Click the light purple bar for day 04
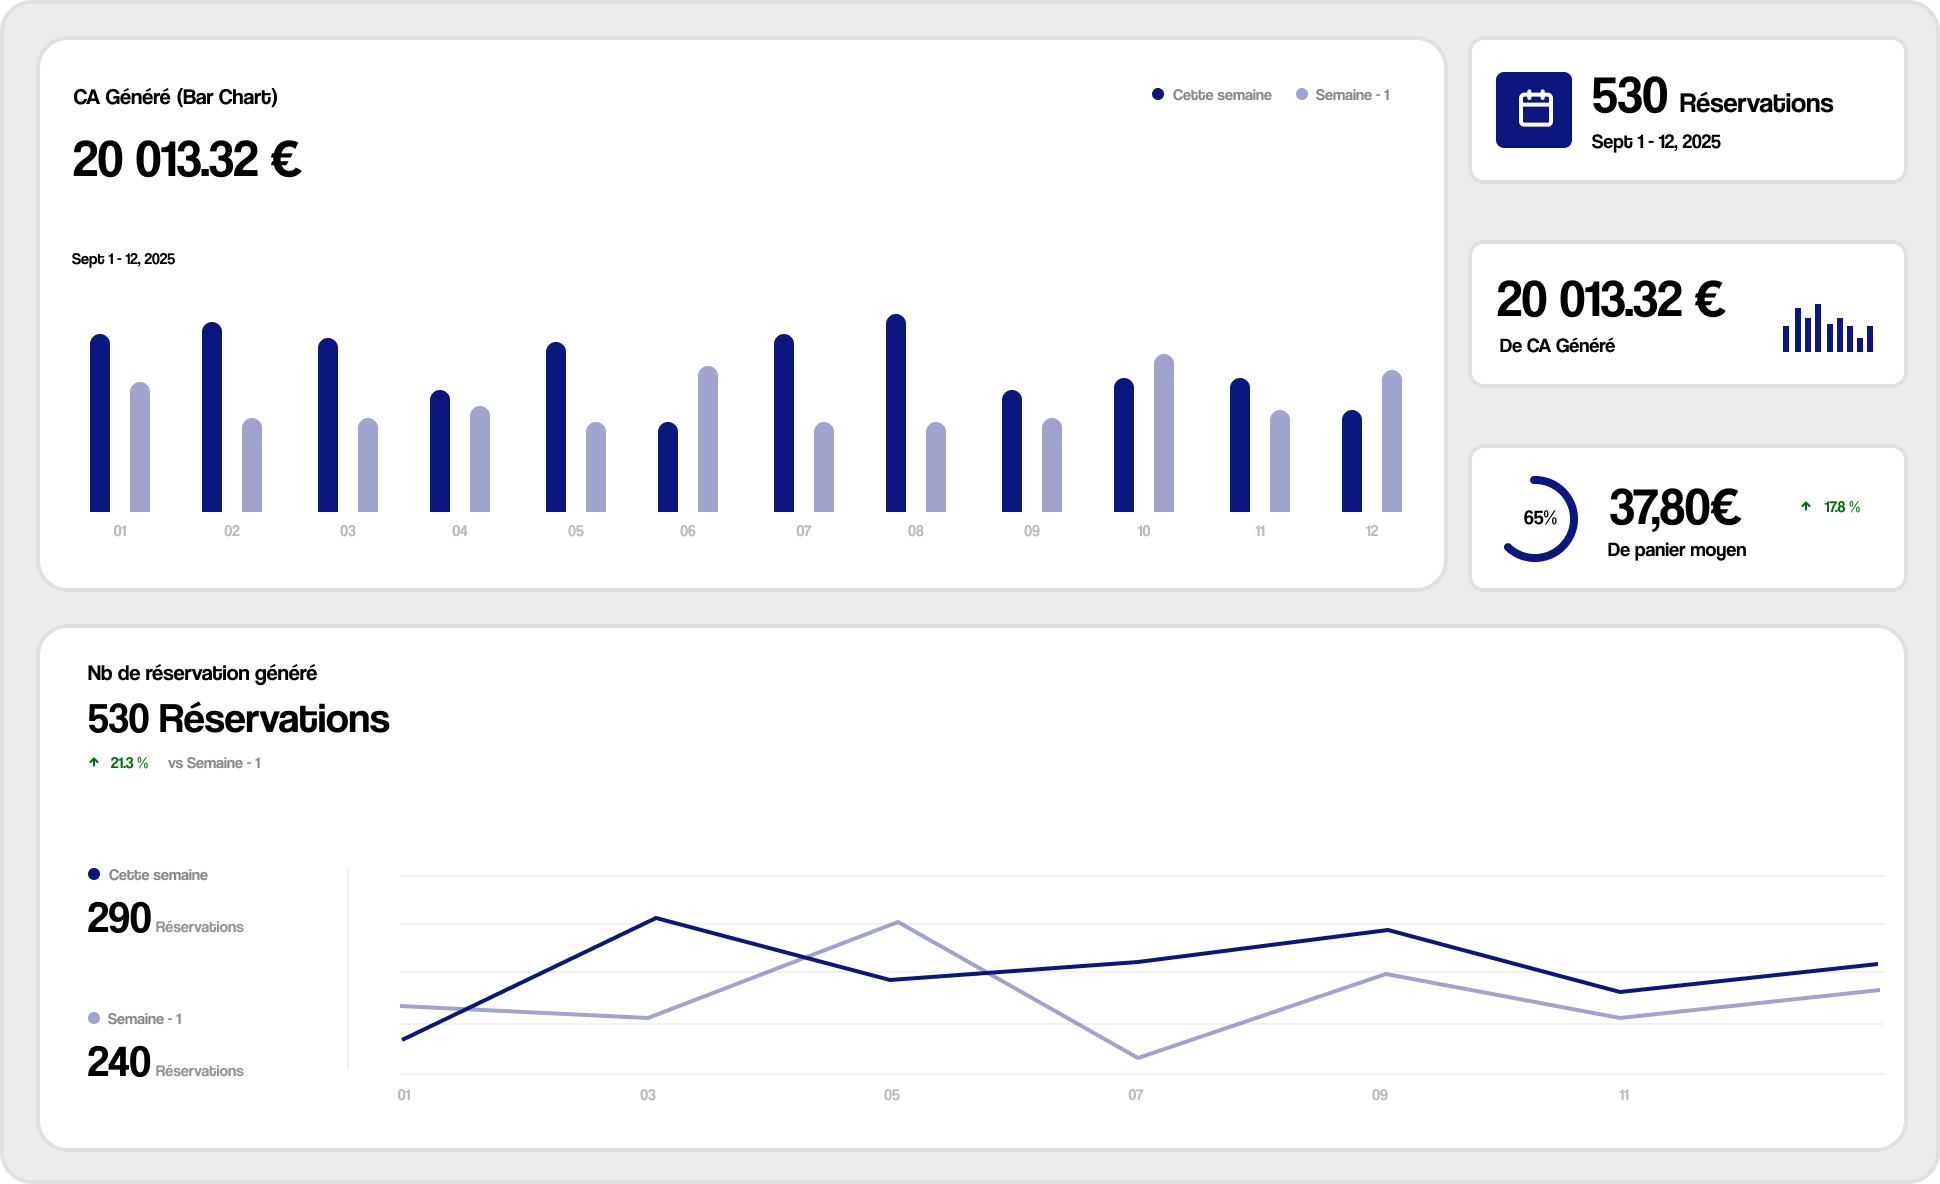1940x1184 pixels. [x=480, y=459]
